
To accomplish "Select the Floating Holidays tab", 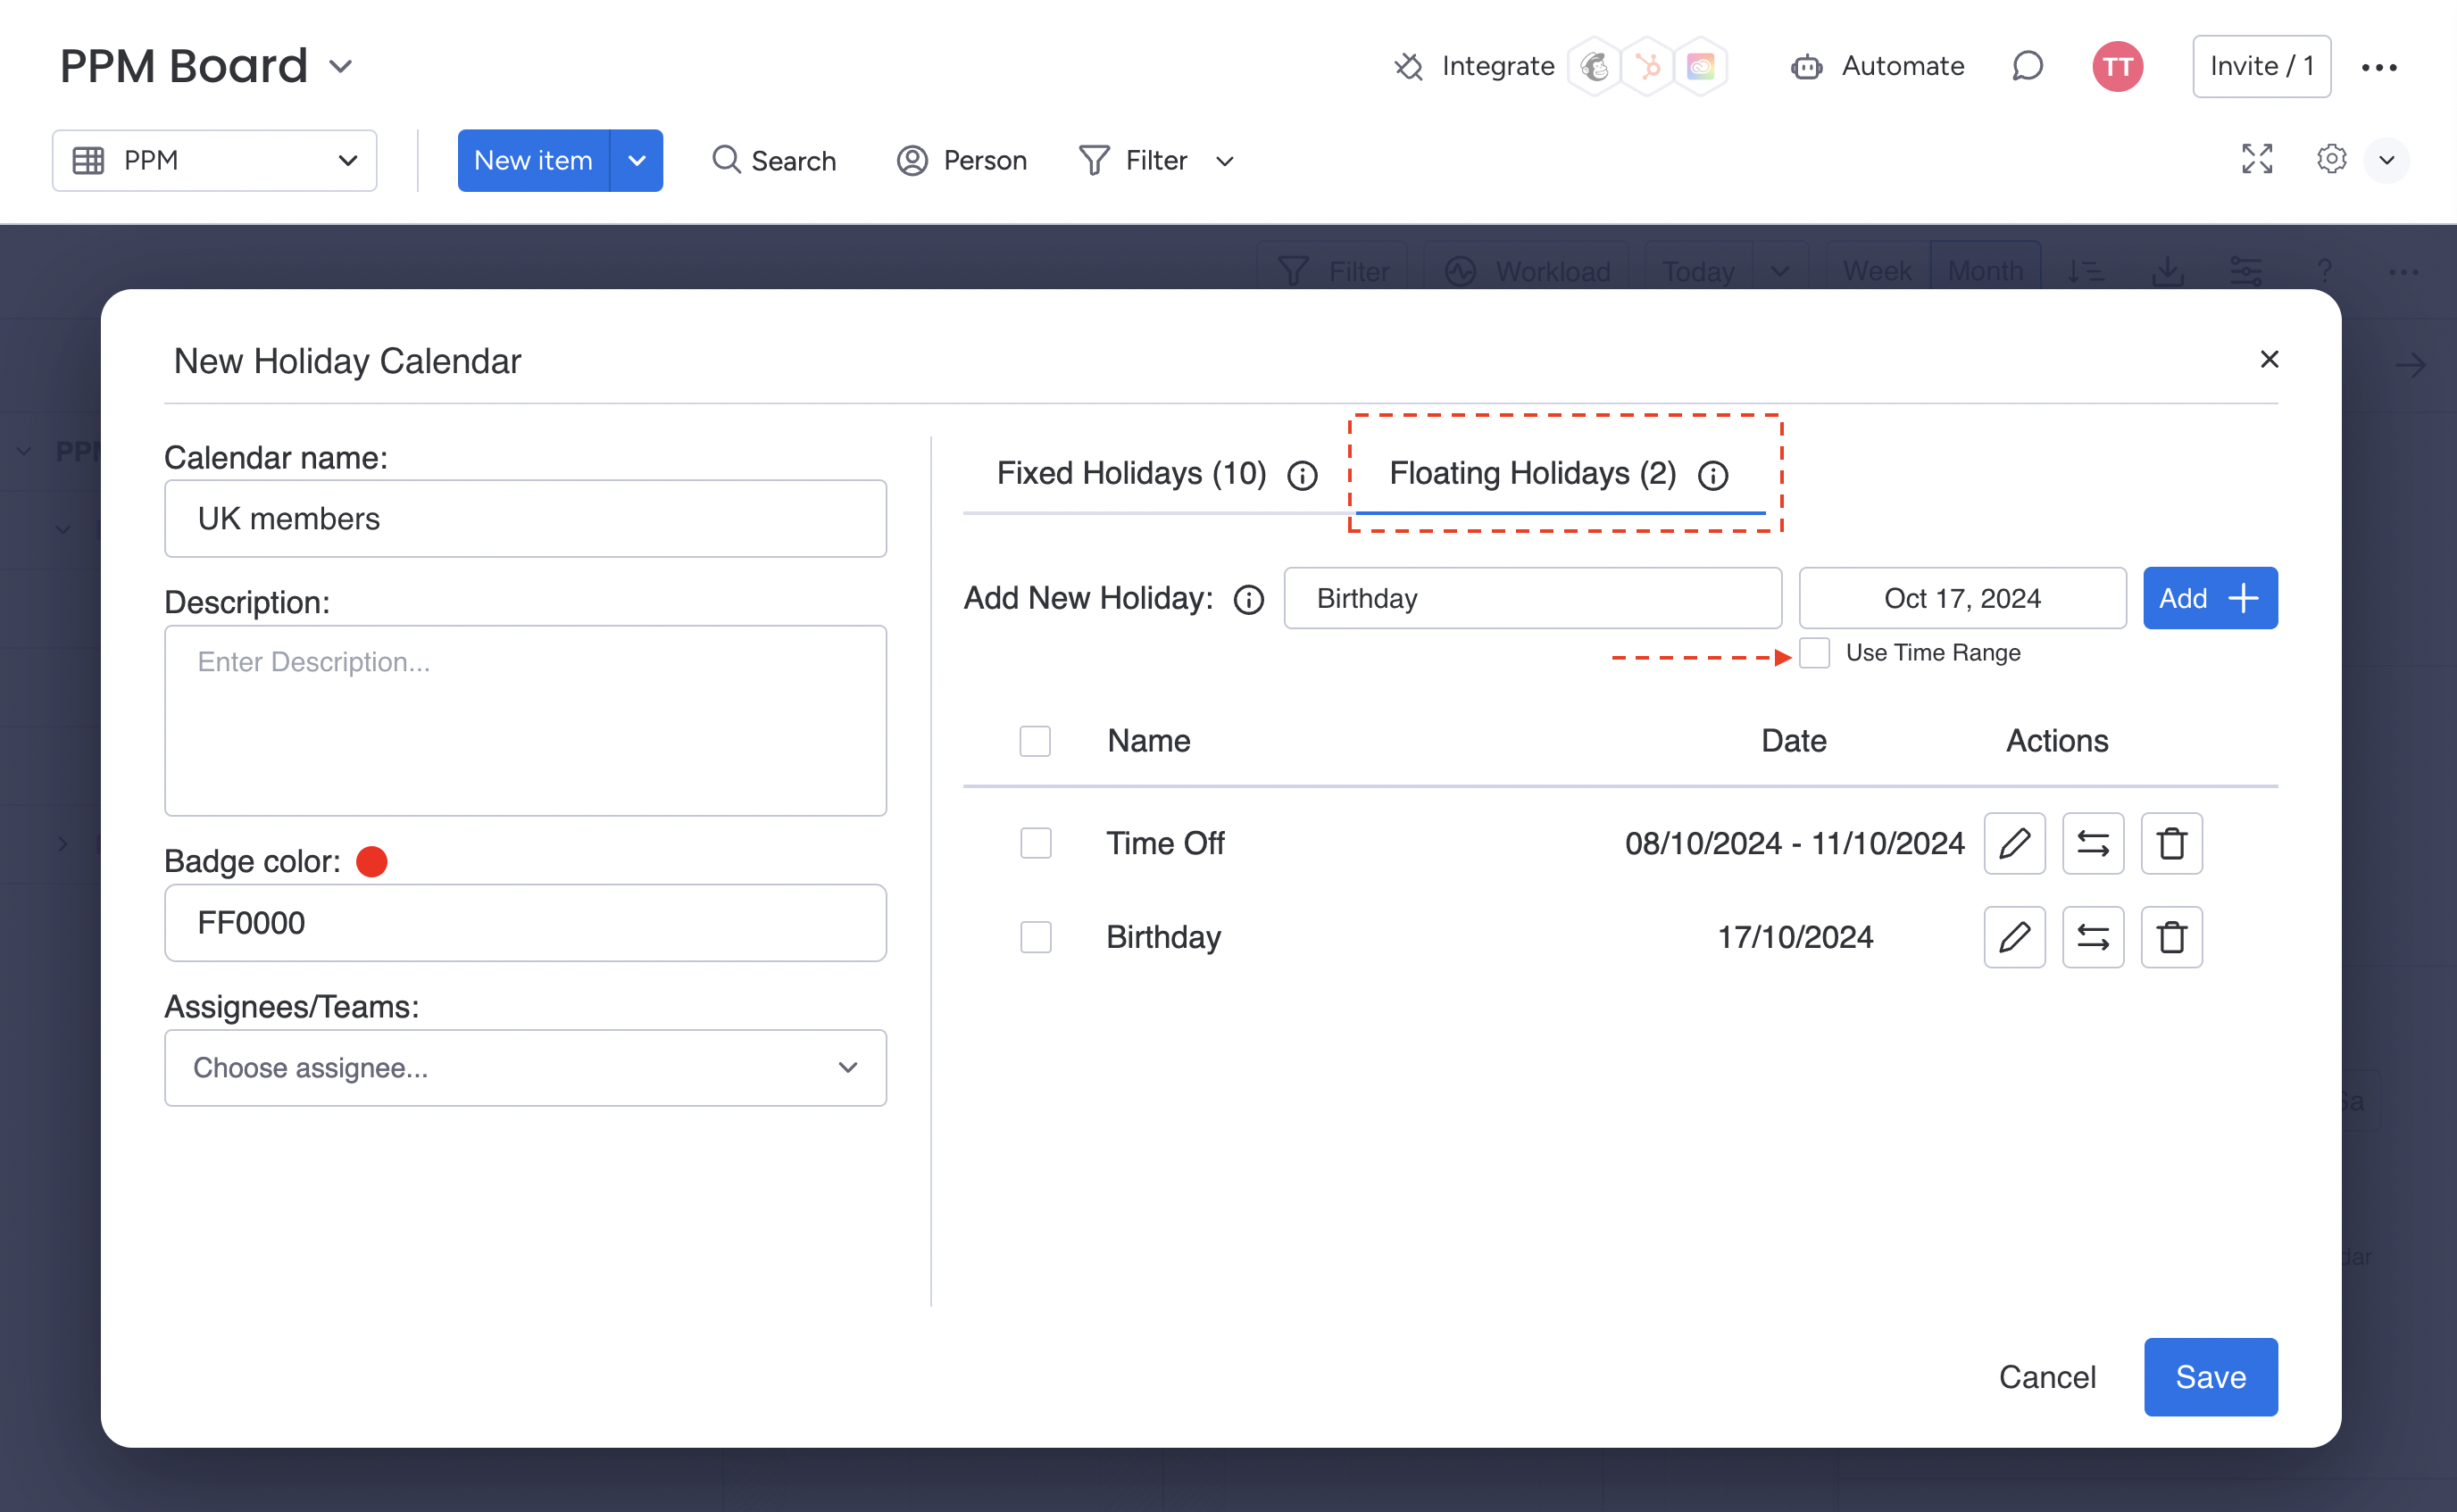I will tap(1532, 473).
